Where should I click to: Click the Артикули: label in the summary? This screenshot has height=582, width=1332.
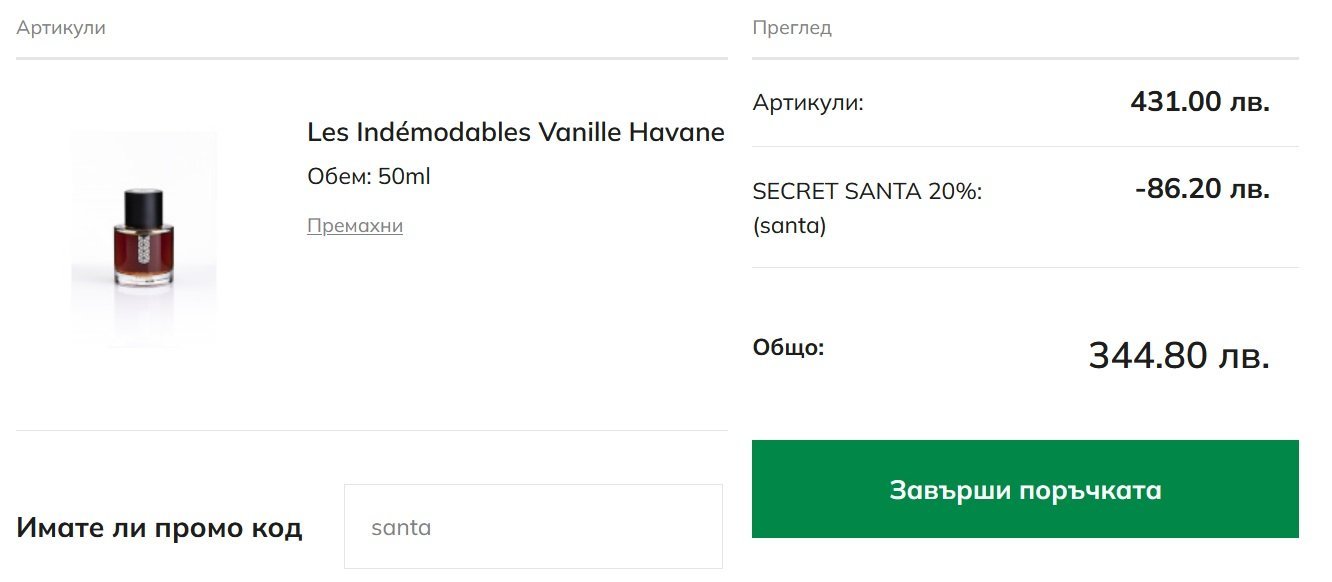click(x=807, y=103)
